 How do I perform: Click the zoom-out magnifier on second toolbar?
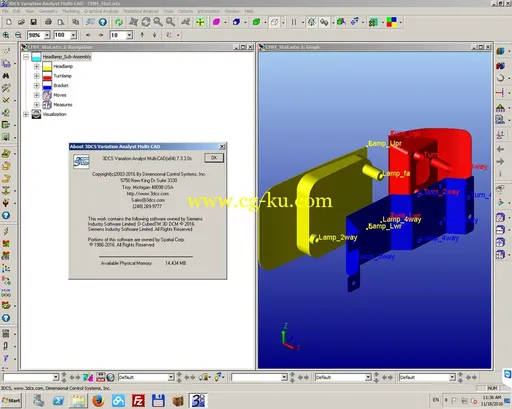pos(18,35)
